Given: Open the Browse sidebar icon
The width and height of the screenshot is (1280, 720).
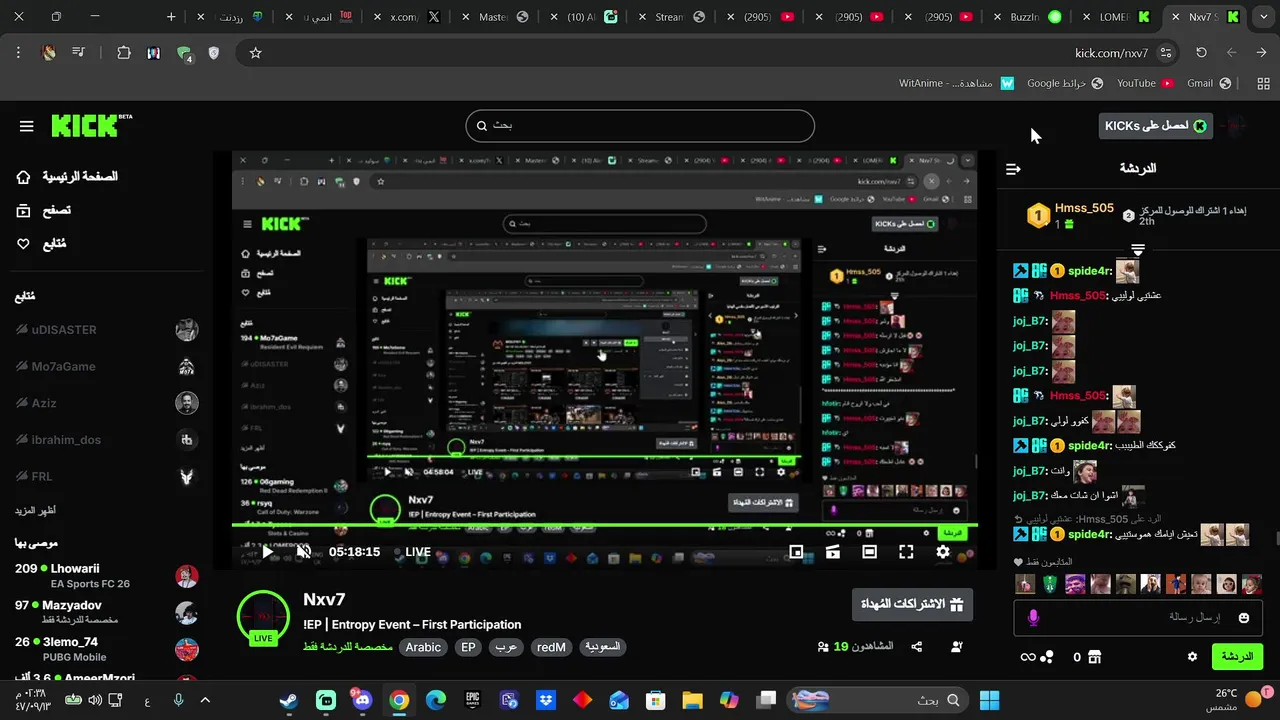Looking at the screenshot, I should pyautogui.click(x=24, y=210).
